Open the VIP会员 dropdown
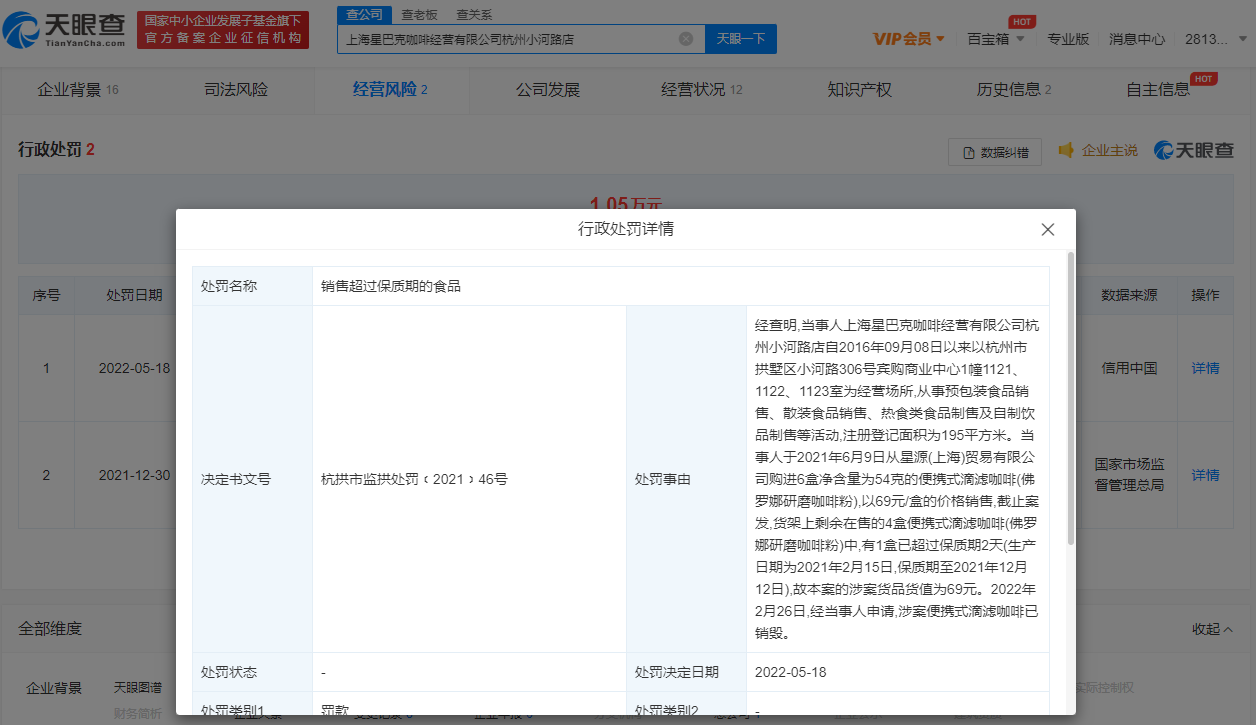 coord(909,39)
